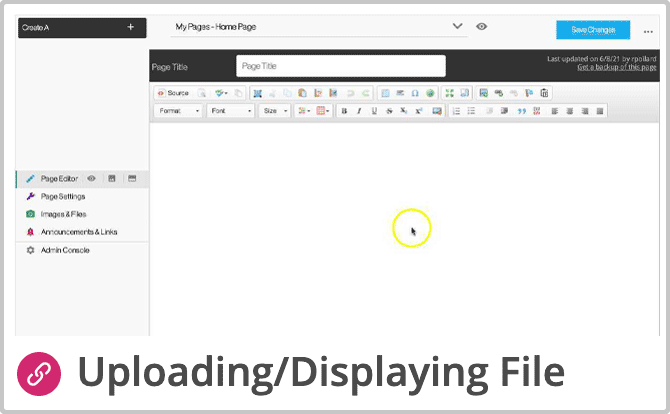Apply underline formatting
The image size is (670, 414).
coord(374,111)
